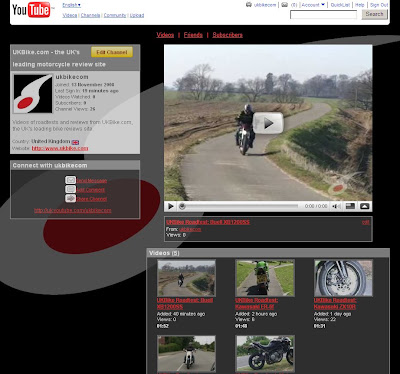Open featured video title Buell XB1200SS link
This screenshot has width=400, height=374.
click(x=208, y=222)
